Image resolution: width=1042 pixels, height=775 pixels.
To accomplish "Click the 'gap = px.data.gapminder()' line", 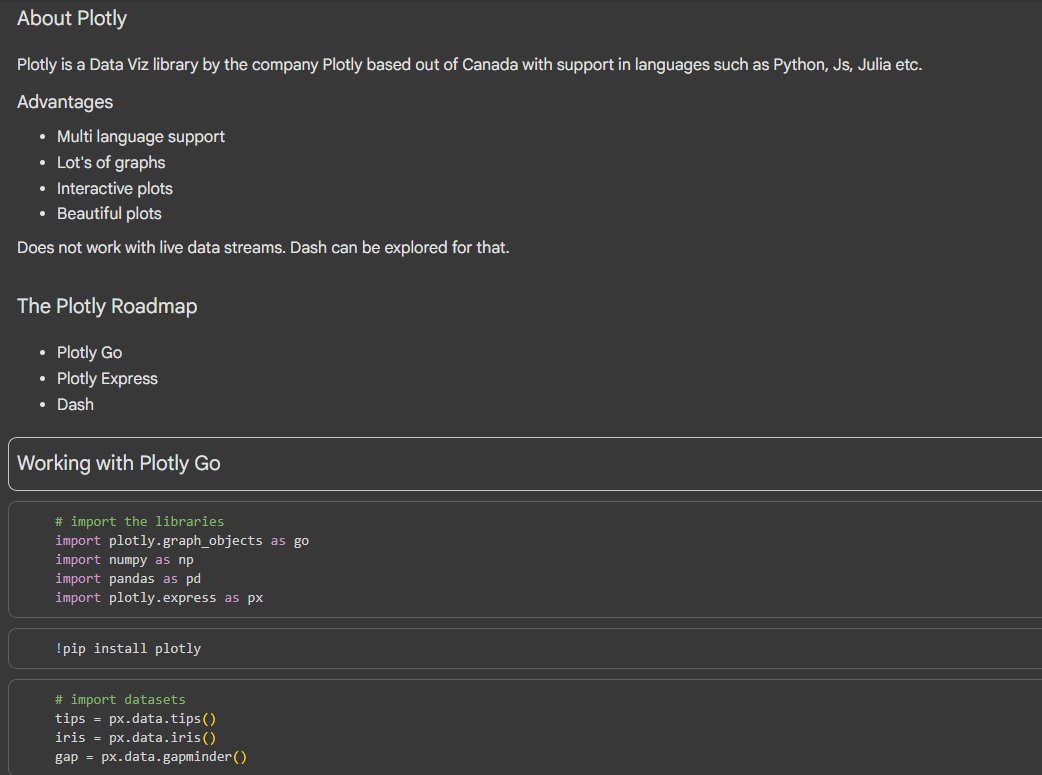I will point(151,757).
